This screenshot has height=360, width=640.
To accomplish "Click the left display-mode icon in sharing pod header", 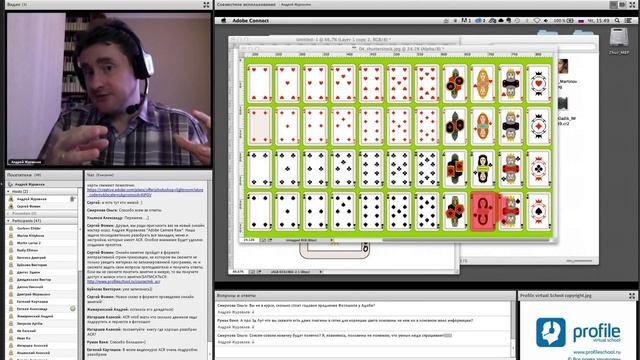I will (x=613, y=4).
